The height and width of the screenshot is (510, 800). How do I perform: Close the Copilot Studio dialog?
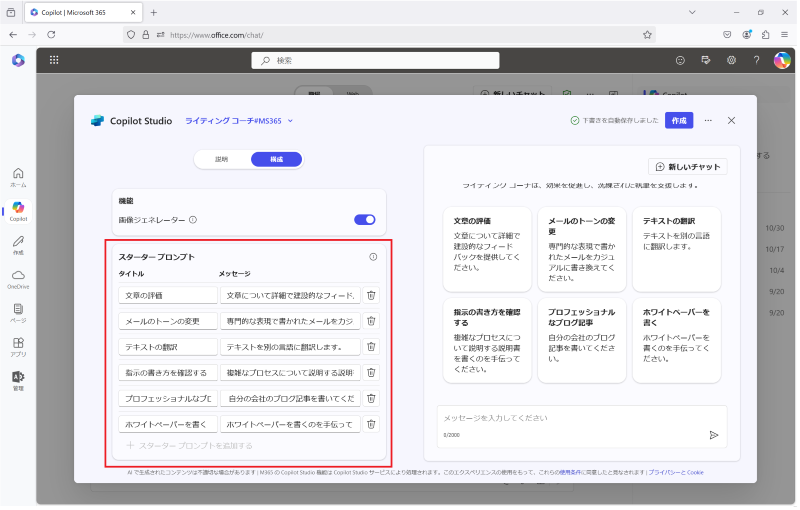click(731, 120)
